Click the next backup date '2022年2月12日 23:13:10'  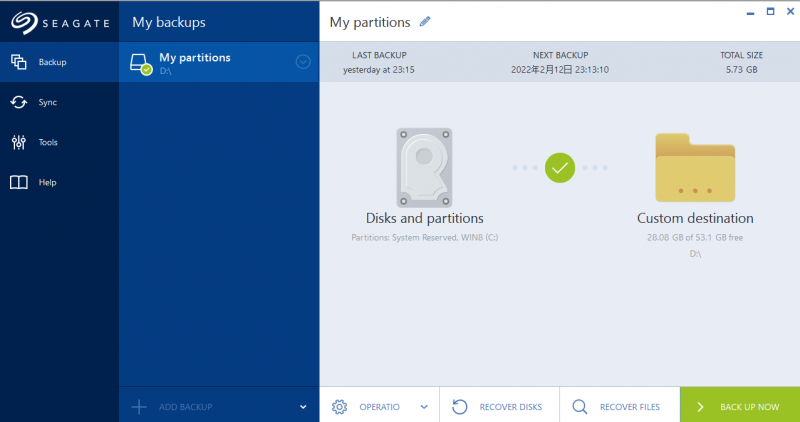point(560,70)
